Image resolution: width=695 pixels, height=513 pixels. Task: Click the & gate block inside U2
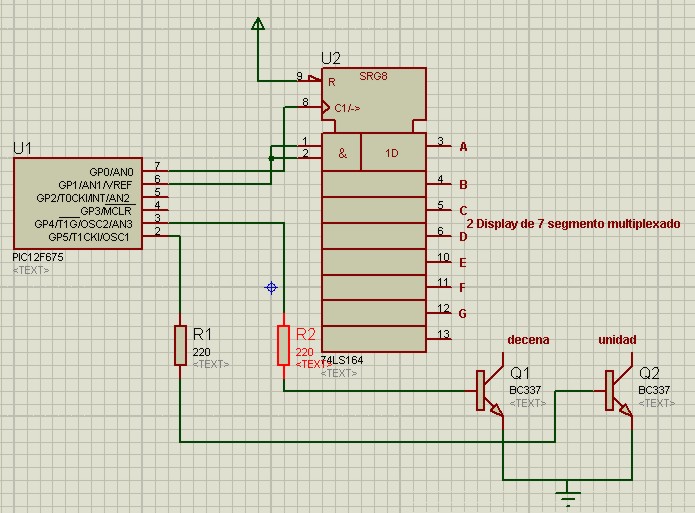(x=341, y=153)
